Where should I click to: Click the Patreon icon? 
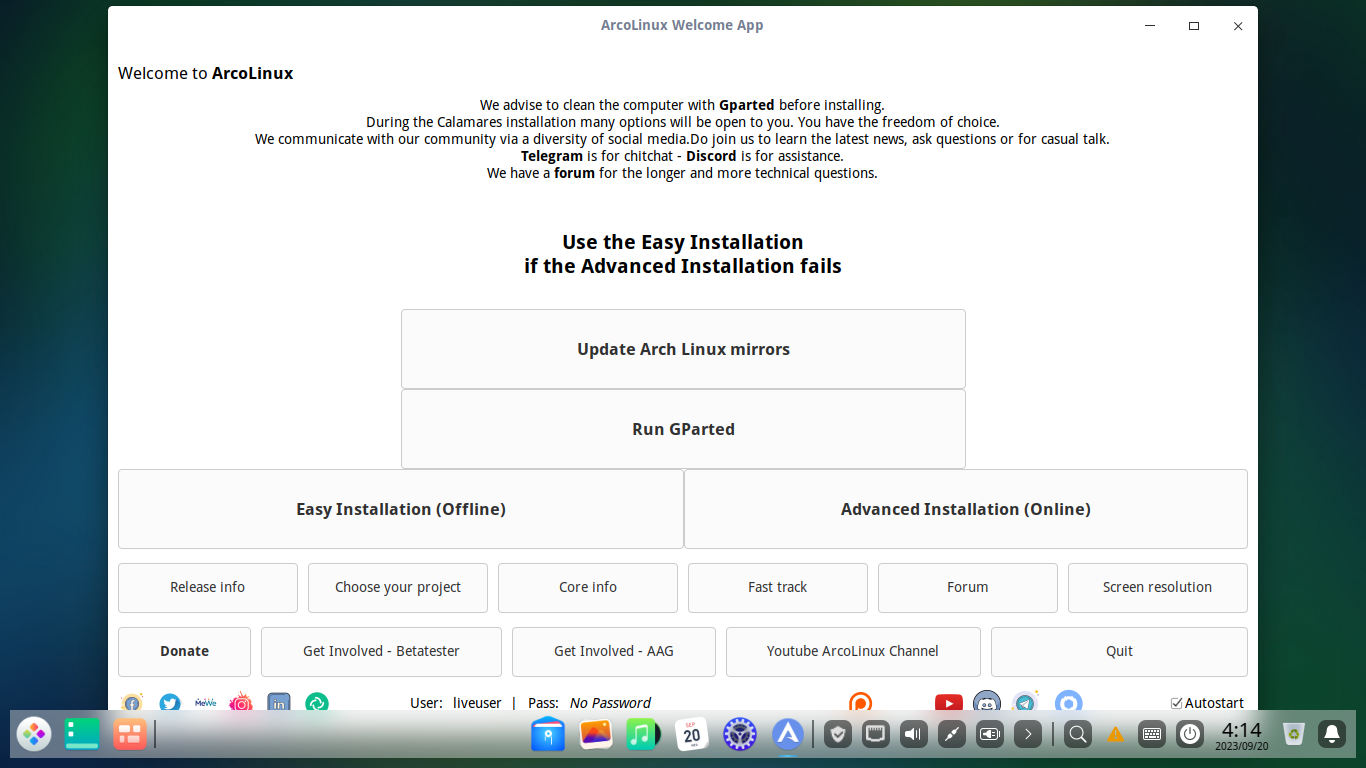coord(860,703)
